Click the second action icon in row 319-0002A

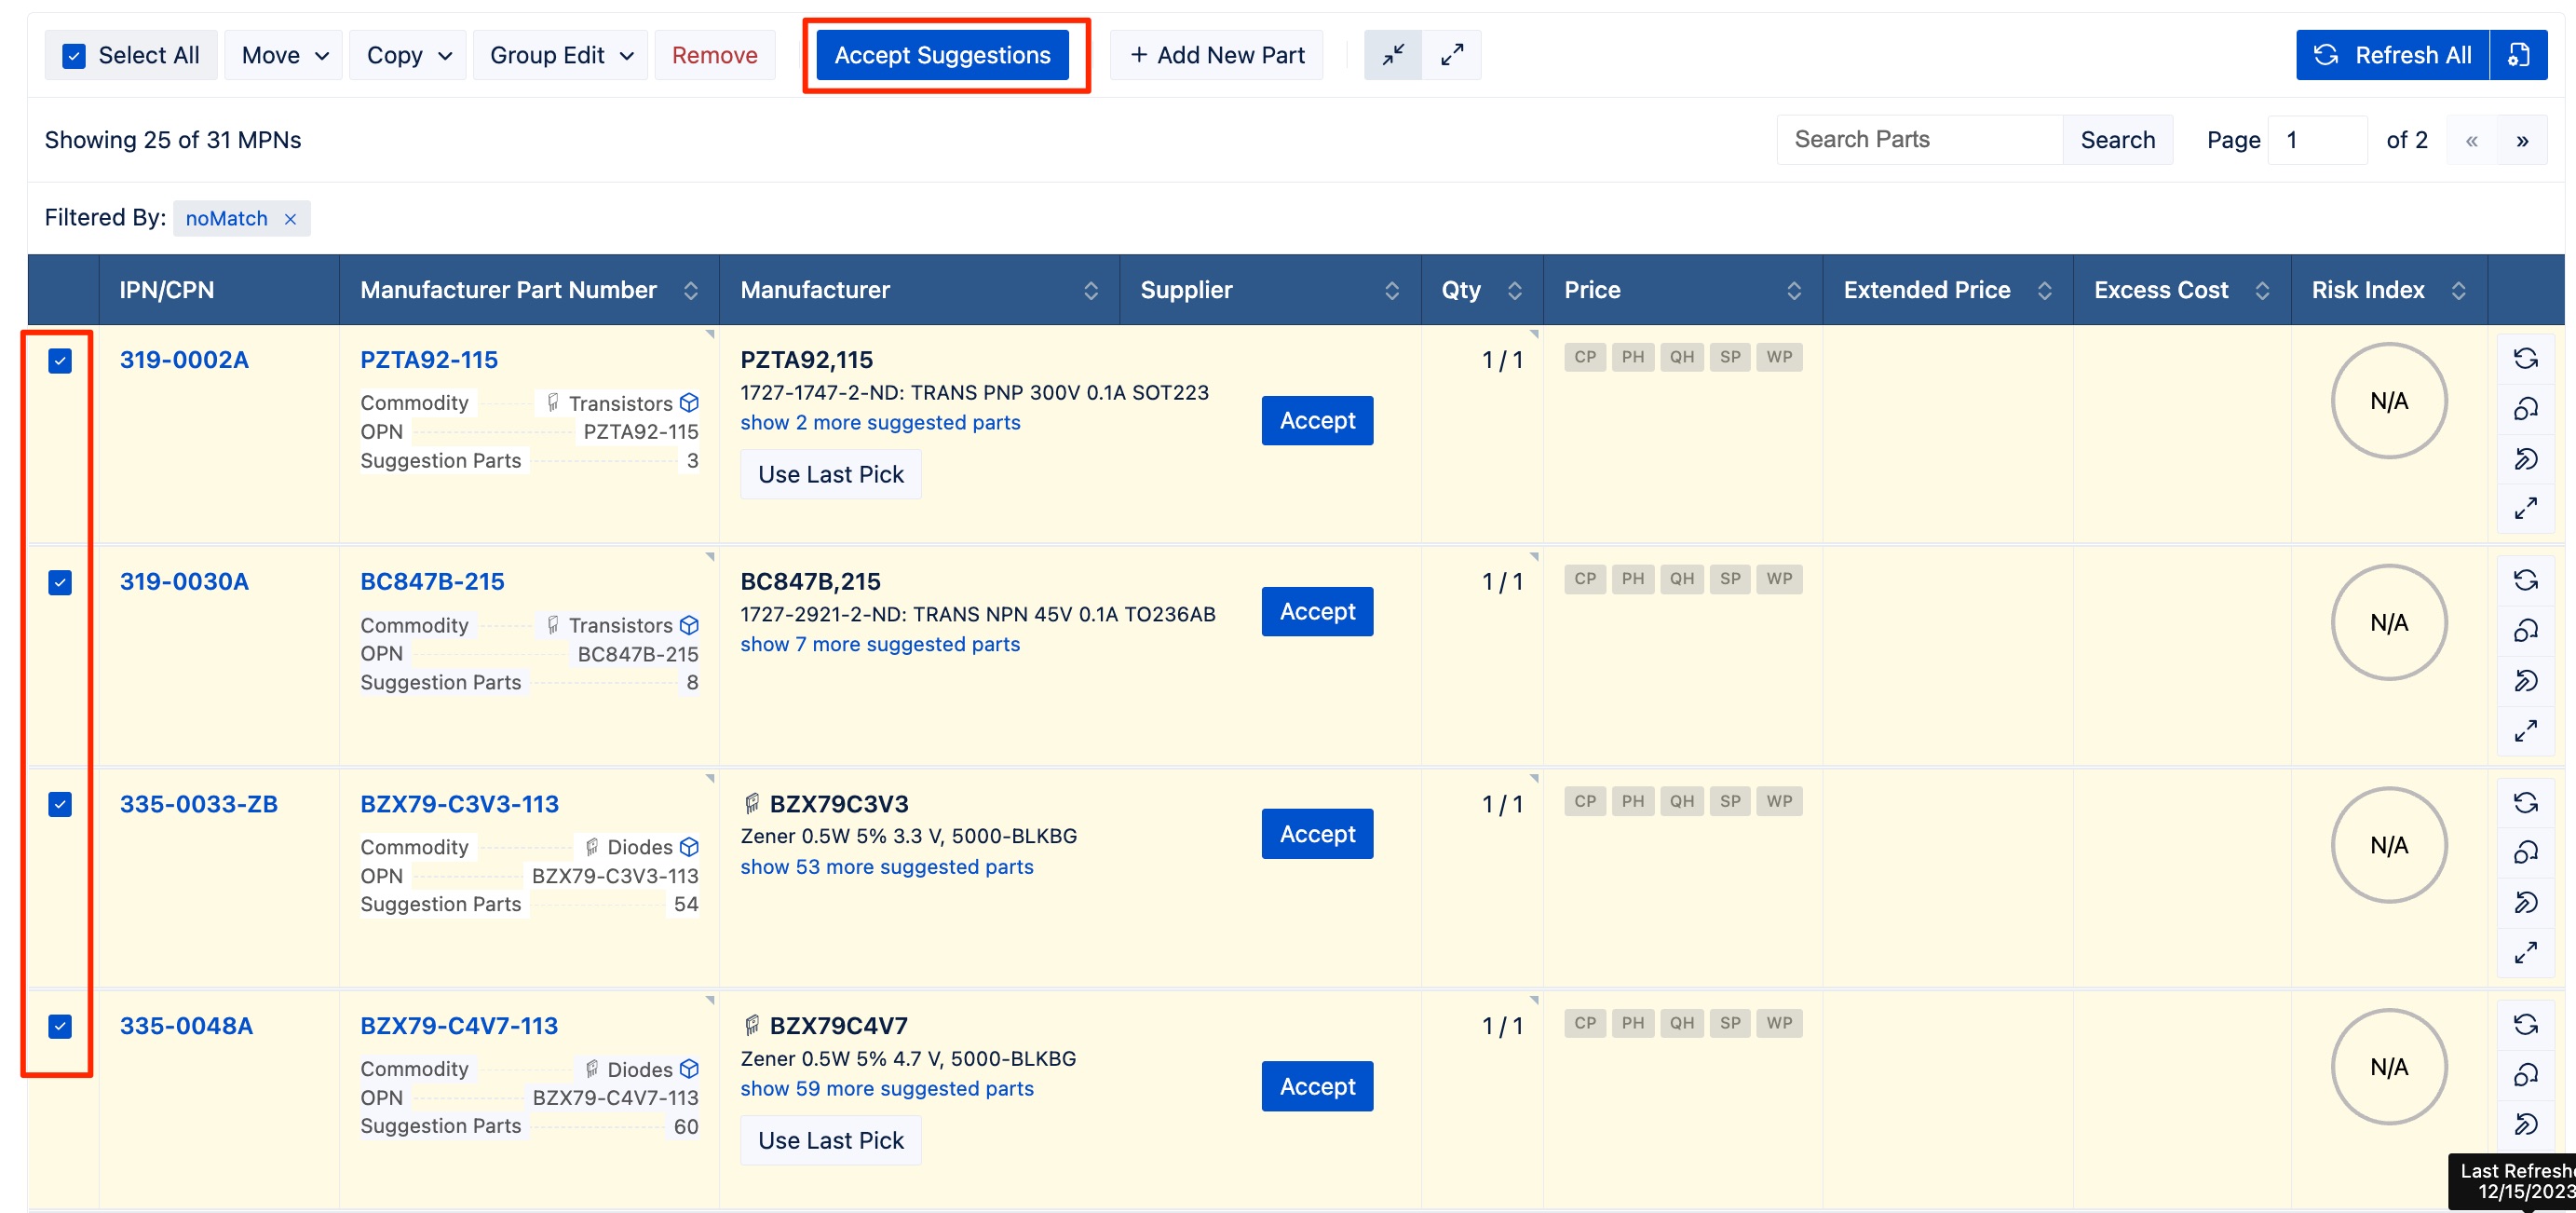click(x=2526, y=408)
